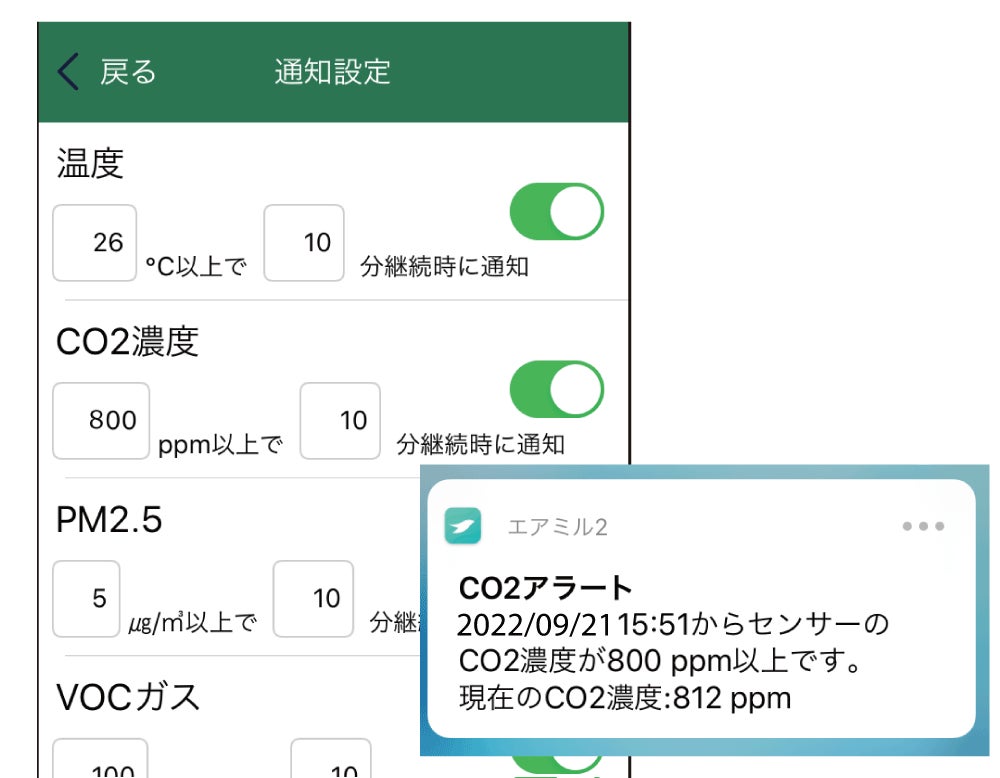Select the CO2 threshold field showing 800
Image resolution: width=1000 pixels, height=778 pixels.
101,420
